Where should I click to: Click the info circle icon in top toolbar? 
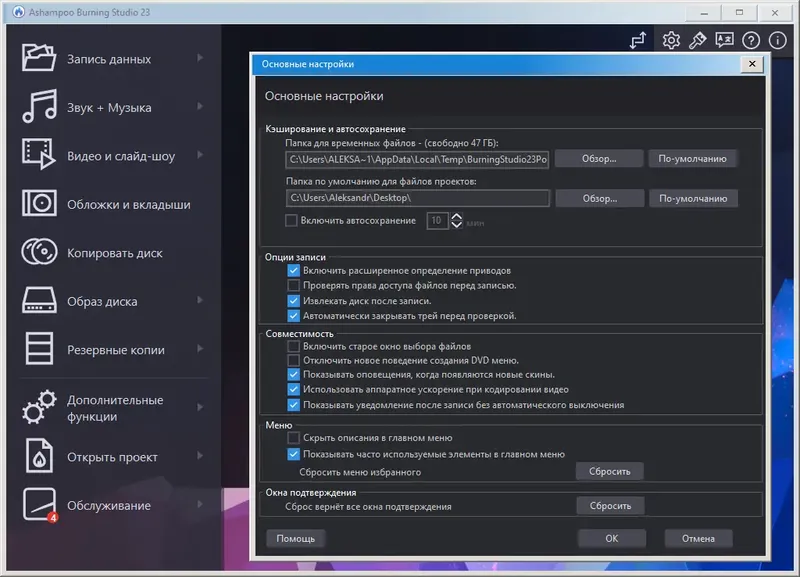(778, 40)
